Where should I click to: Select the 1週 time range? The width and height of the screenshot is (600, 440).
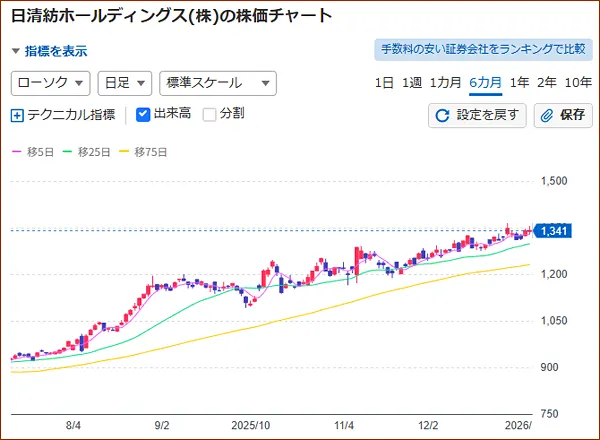click(x=411, y=83)
